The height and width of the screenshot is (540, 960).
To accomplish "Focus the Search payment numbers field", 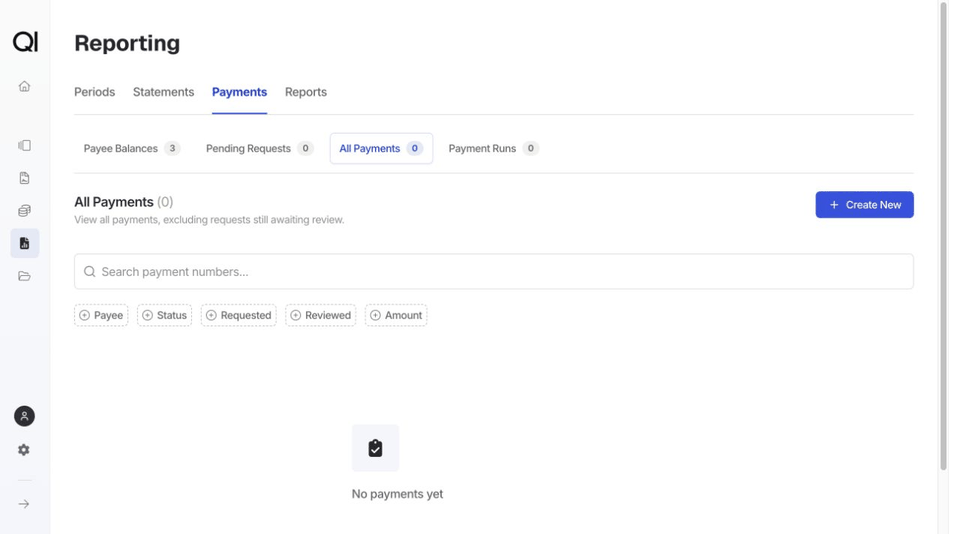I will [494, 272].
